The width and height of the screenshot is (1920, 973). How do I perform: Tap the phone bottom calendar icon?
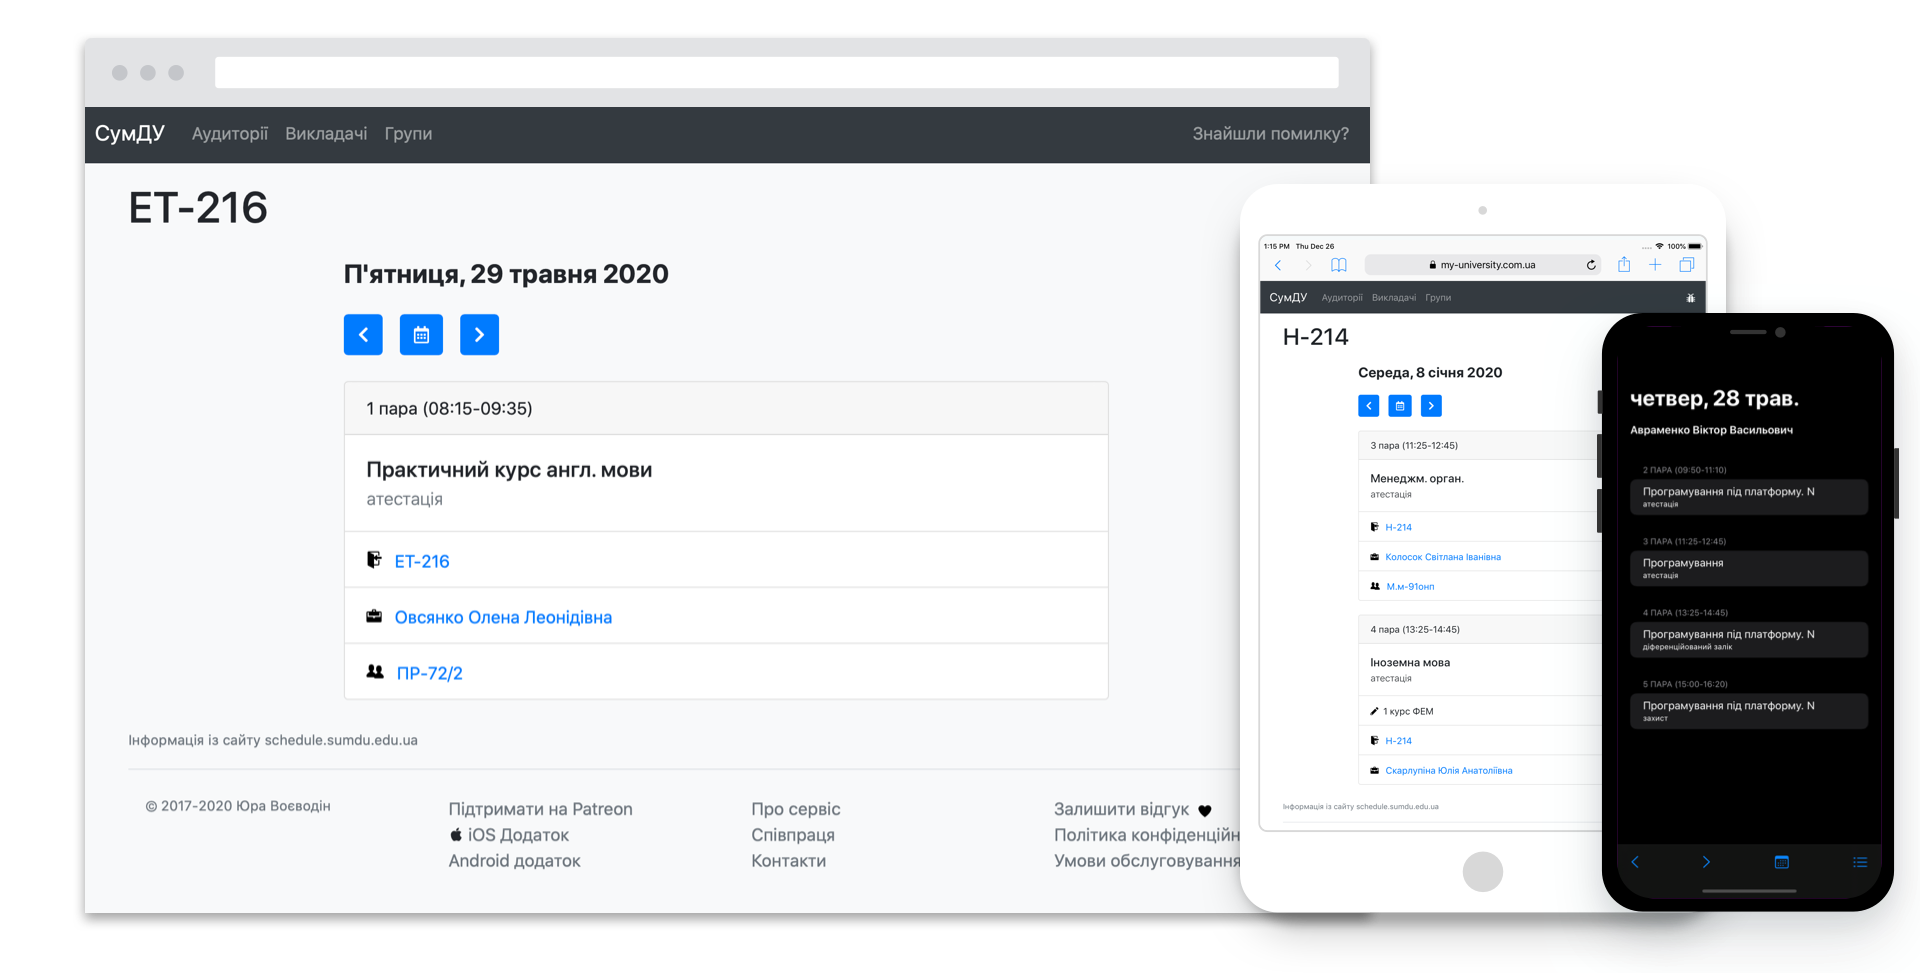[x=1781, y=862]
